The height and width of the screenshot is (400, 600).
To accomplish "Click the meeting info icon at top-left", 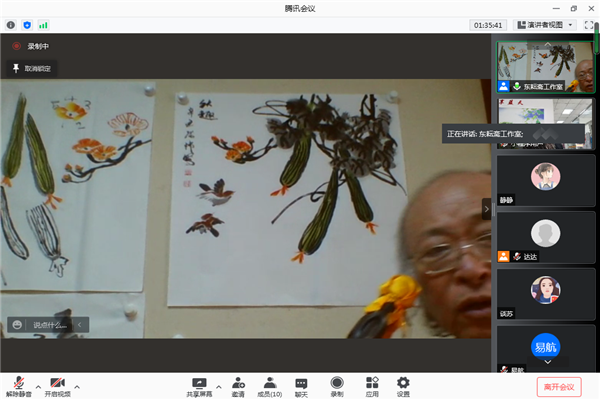I will click(11, 24).
